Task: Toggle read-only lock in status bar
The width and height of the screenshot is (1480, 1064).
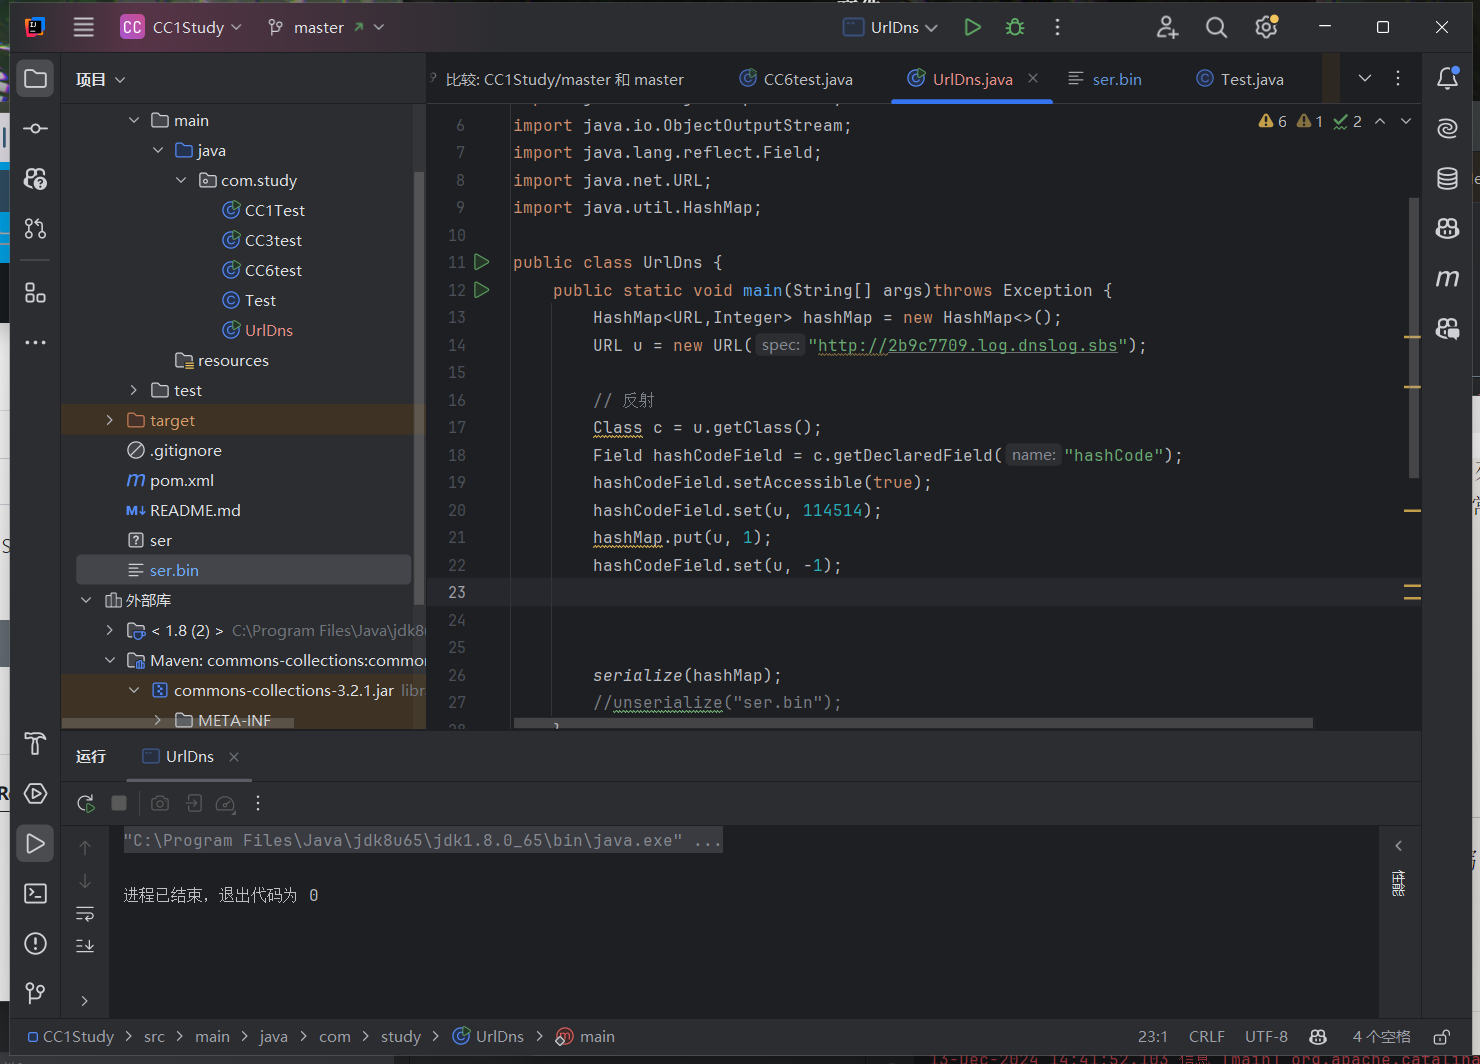Action: [x=1442, y=1037]
